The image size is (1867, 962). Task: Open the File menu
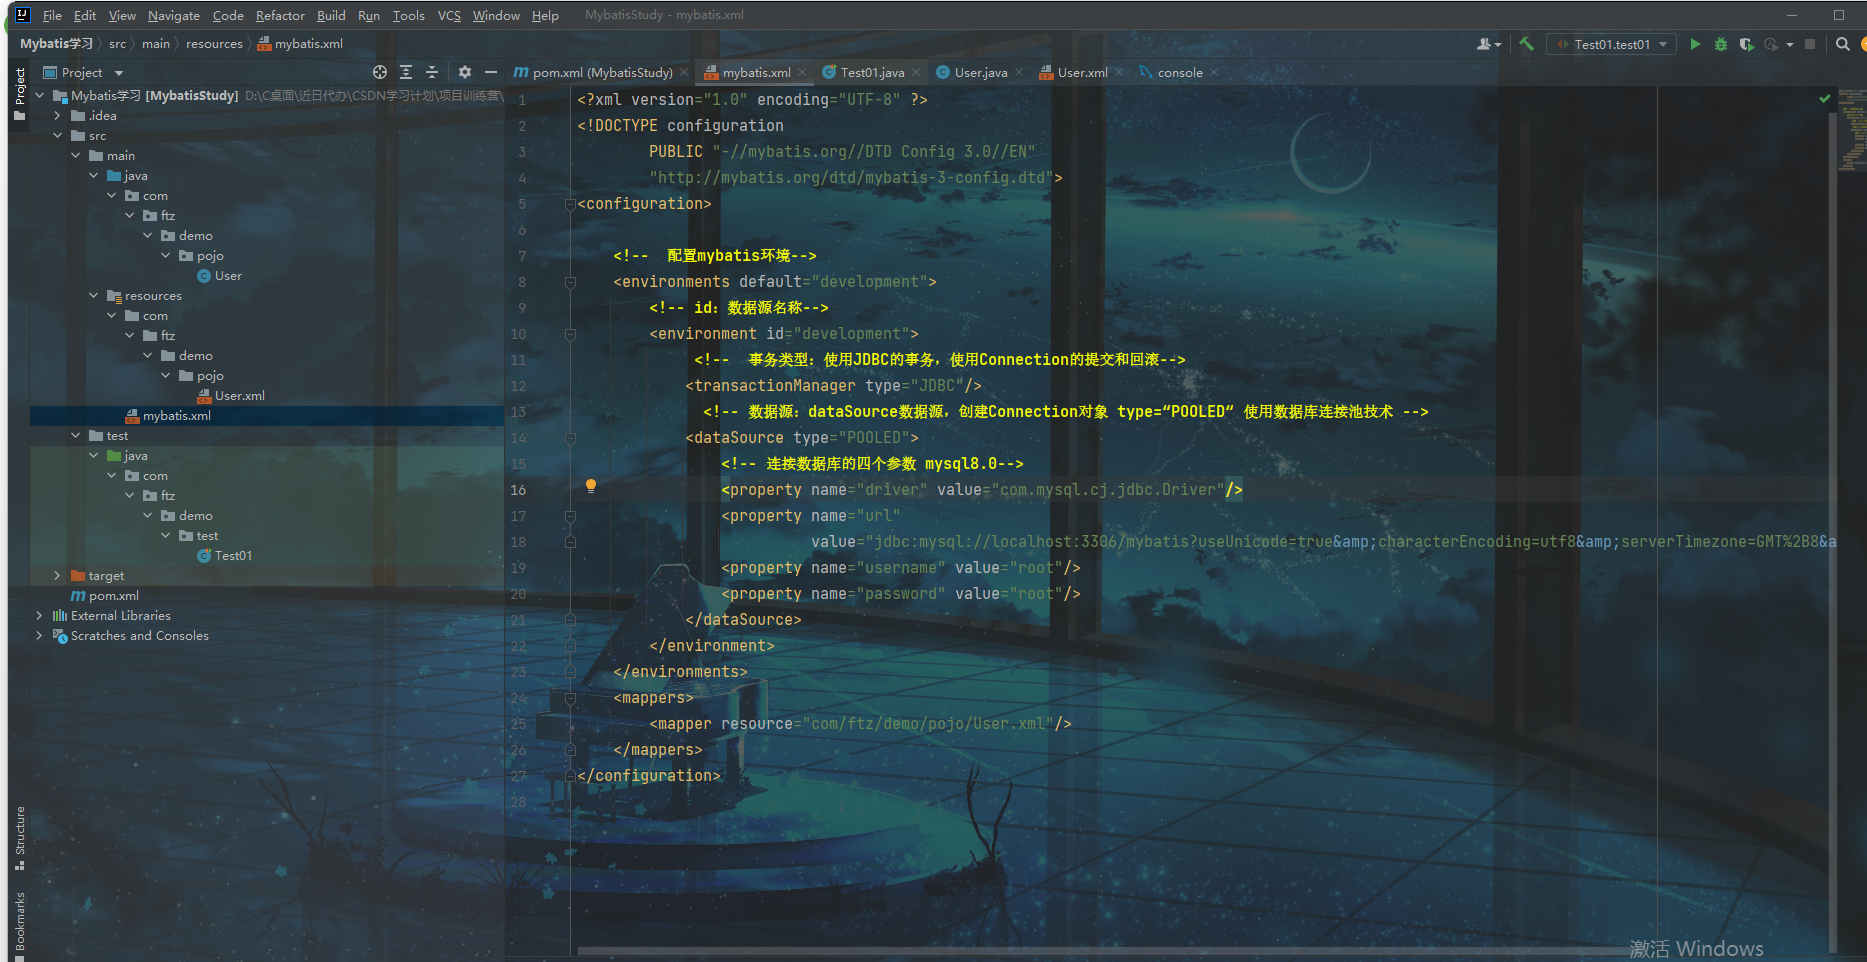click(x=52, y=15)
